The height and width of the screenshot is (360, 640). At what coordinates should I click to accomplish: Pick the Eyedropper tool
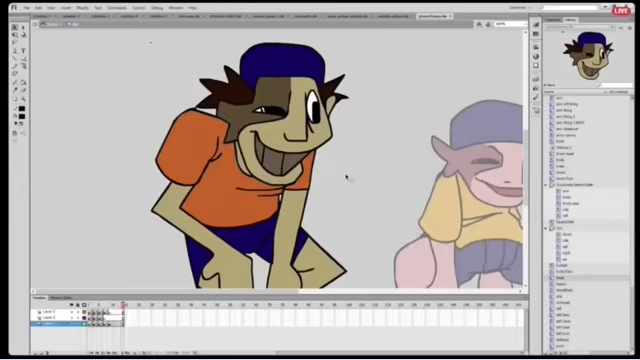[15, 90]
